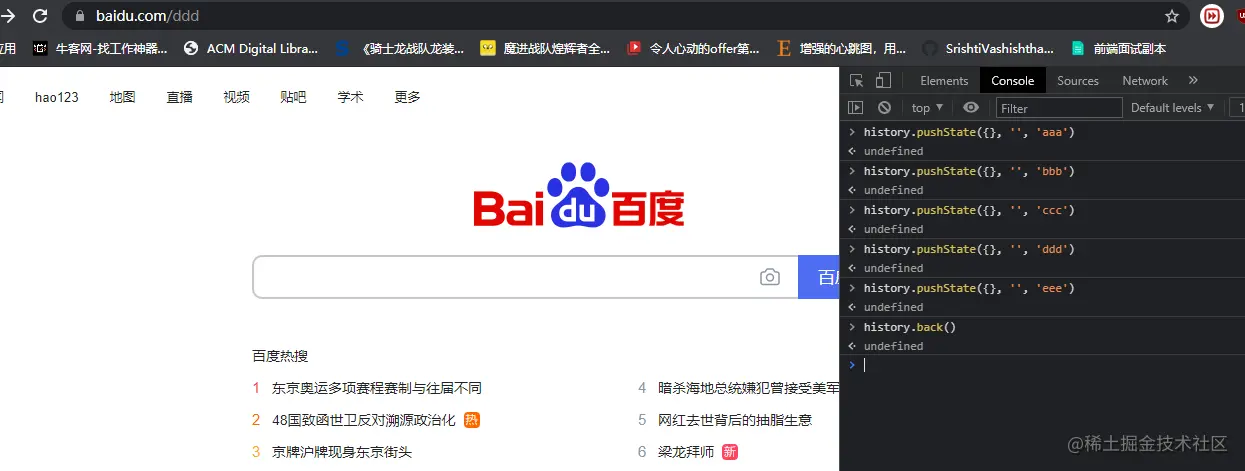Open 学术 in the Baidu nav

(350, 97)
